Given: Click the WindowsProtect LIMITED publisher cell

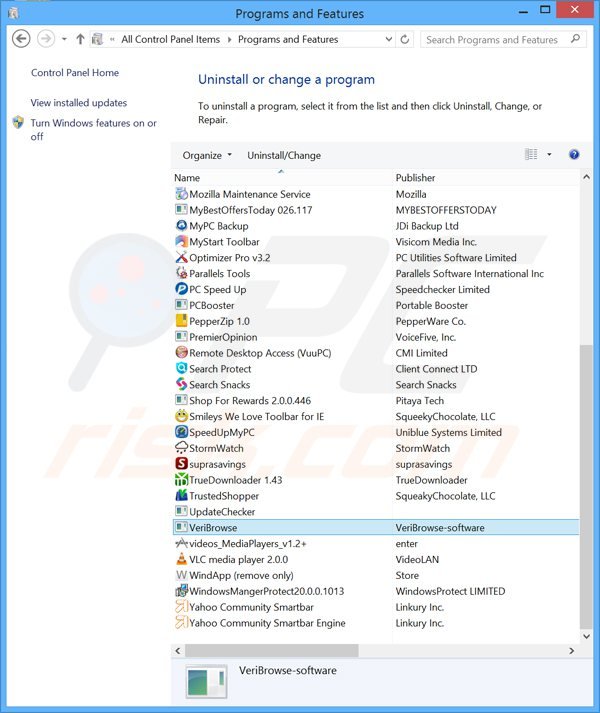Looking at the screenshot, I should [x=450, y=591].
